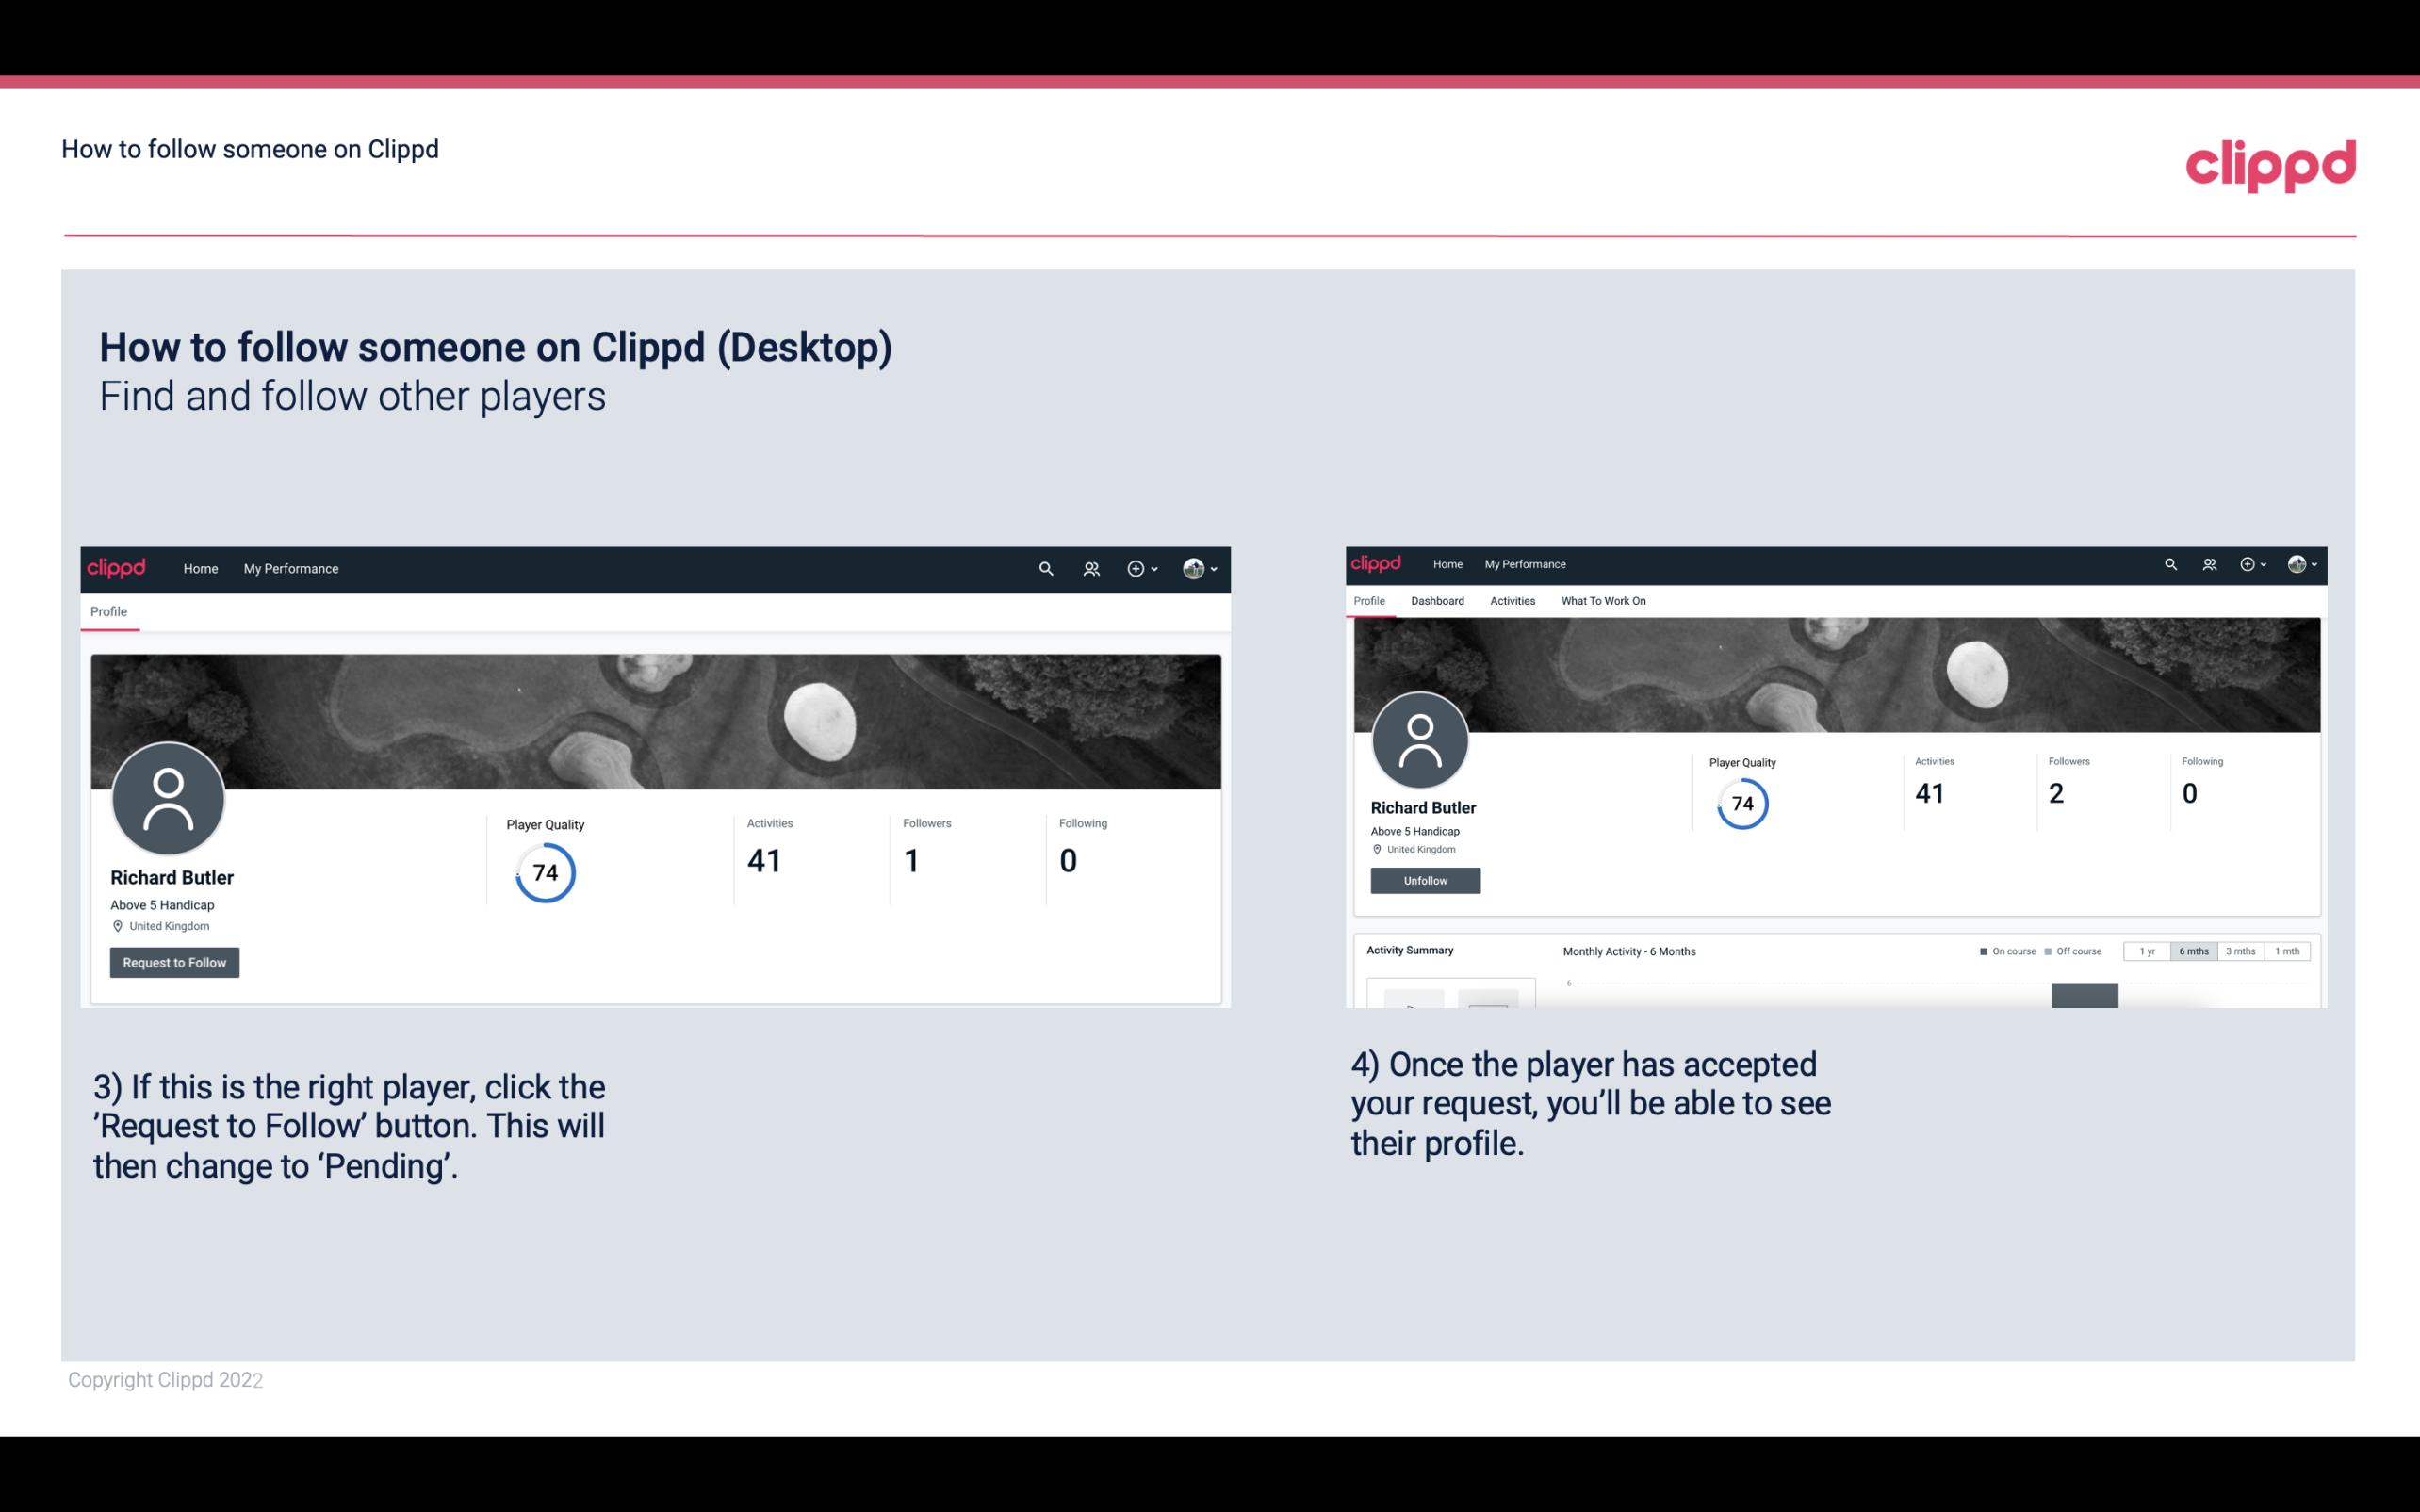Select the '3 mths' monthly activity filter

[2237, 951]
